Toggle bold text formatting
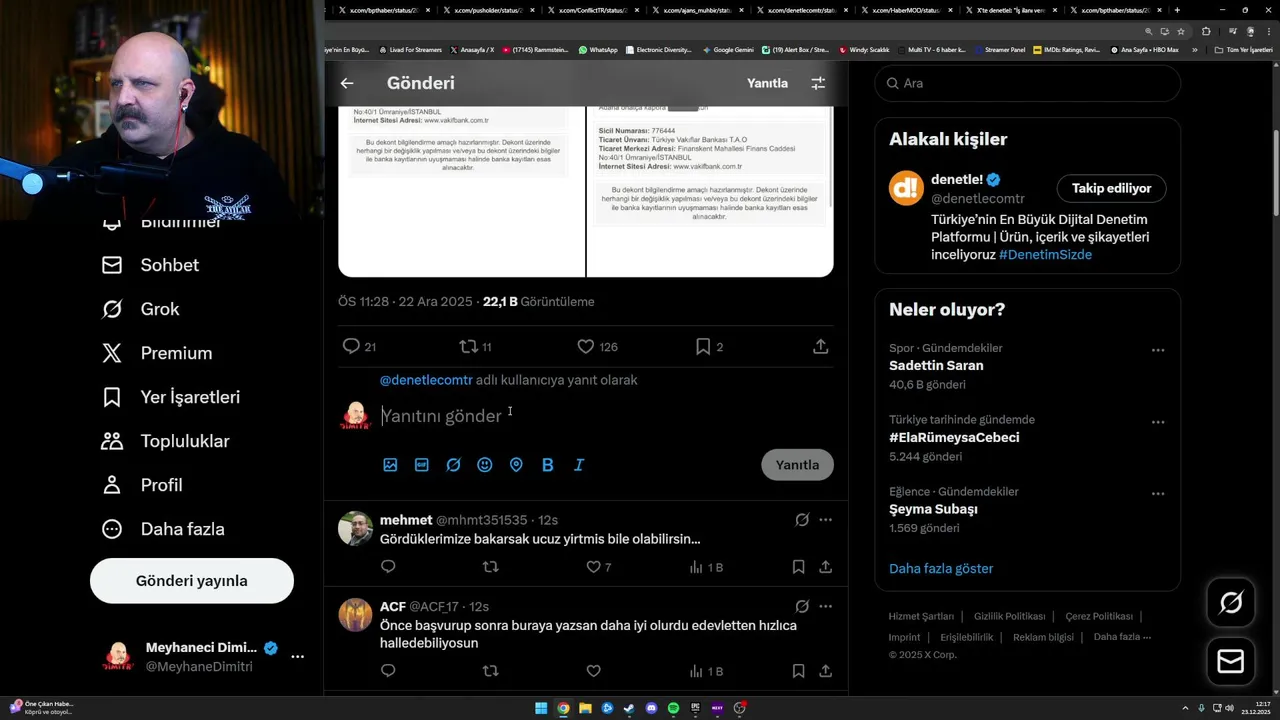 (548, 465)
